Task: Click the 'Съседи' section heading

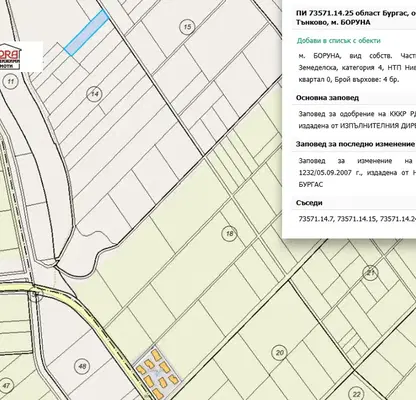Action: coord(309,203)
